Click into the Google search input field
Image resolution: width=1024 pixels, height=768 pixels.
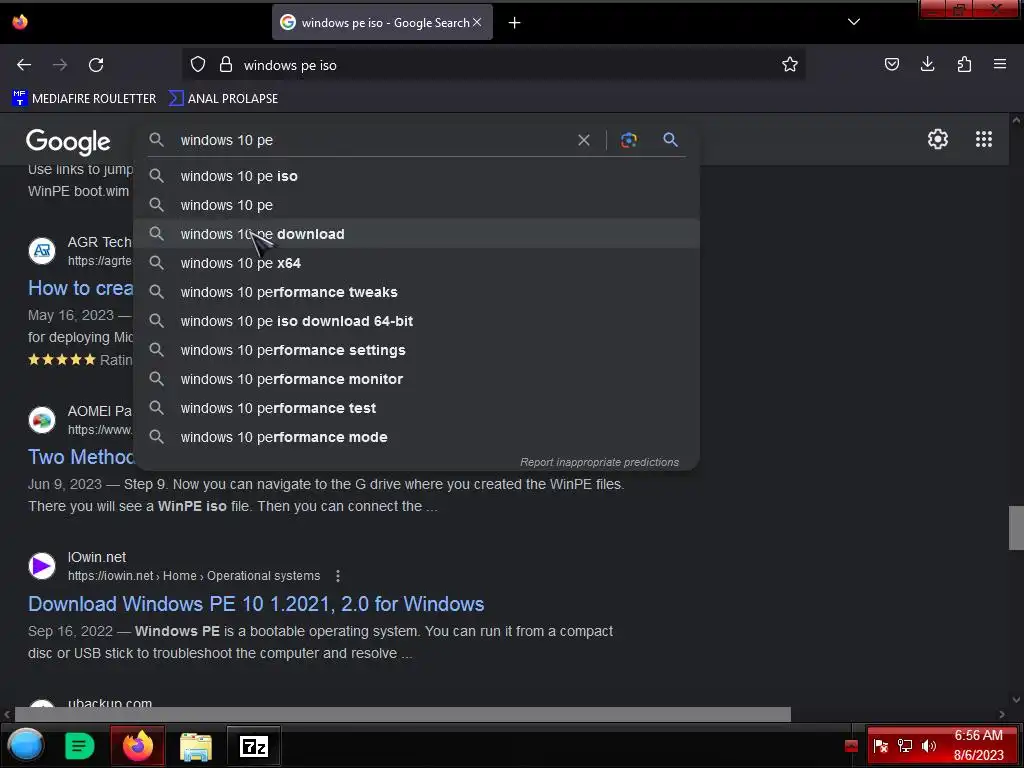pos(372,140)
